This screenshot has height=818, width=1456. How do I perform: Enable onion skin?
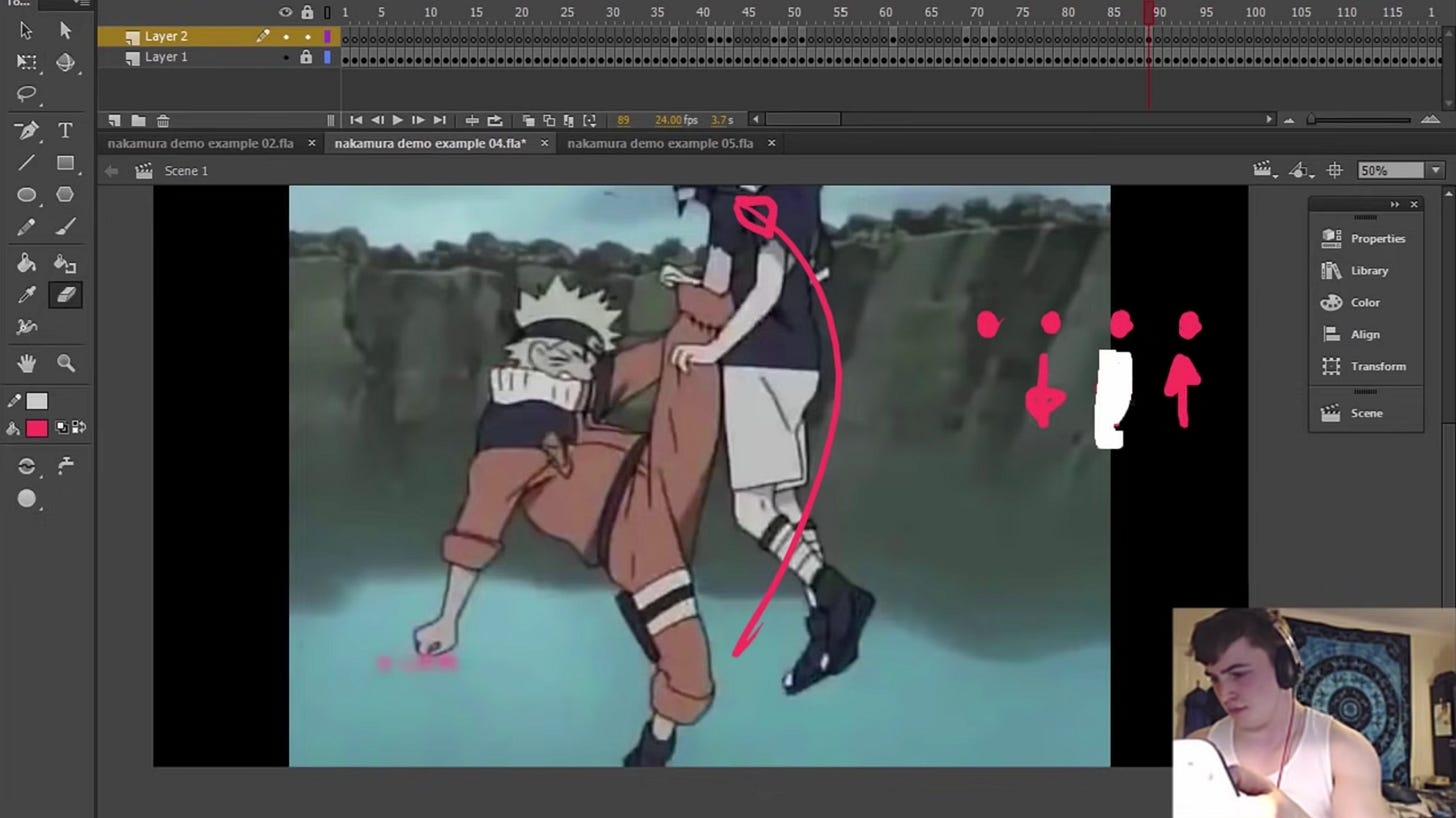click(529, 120)
